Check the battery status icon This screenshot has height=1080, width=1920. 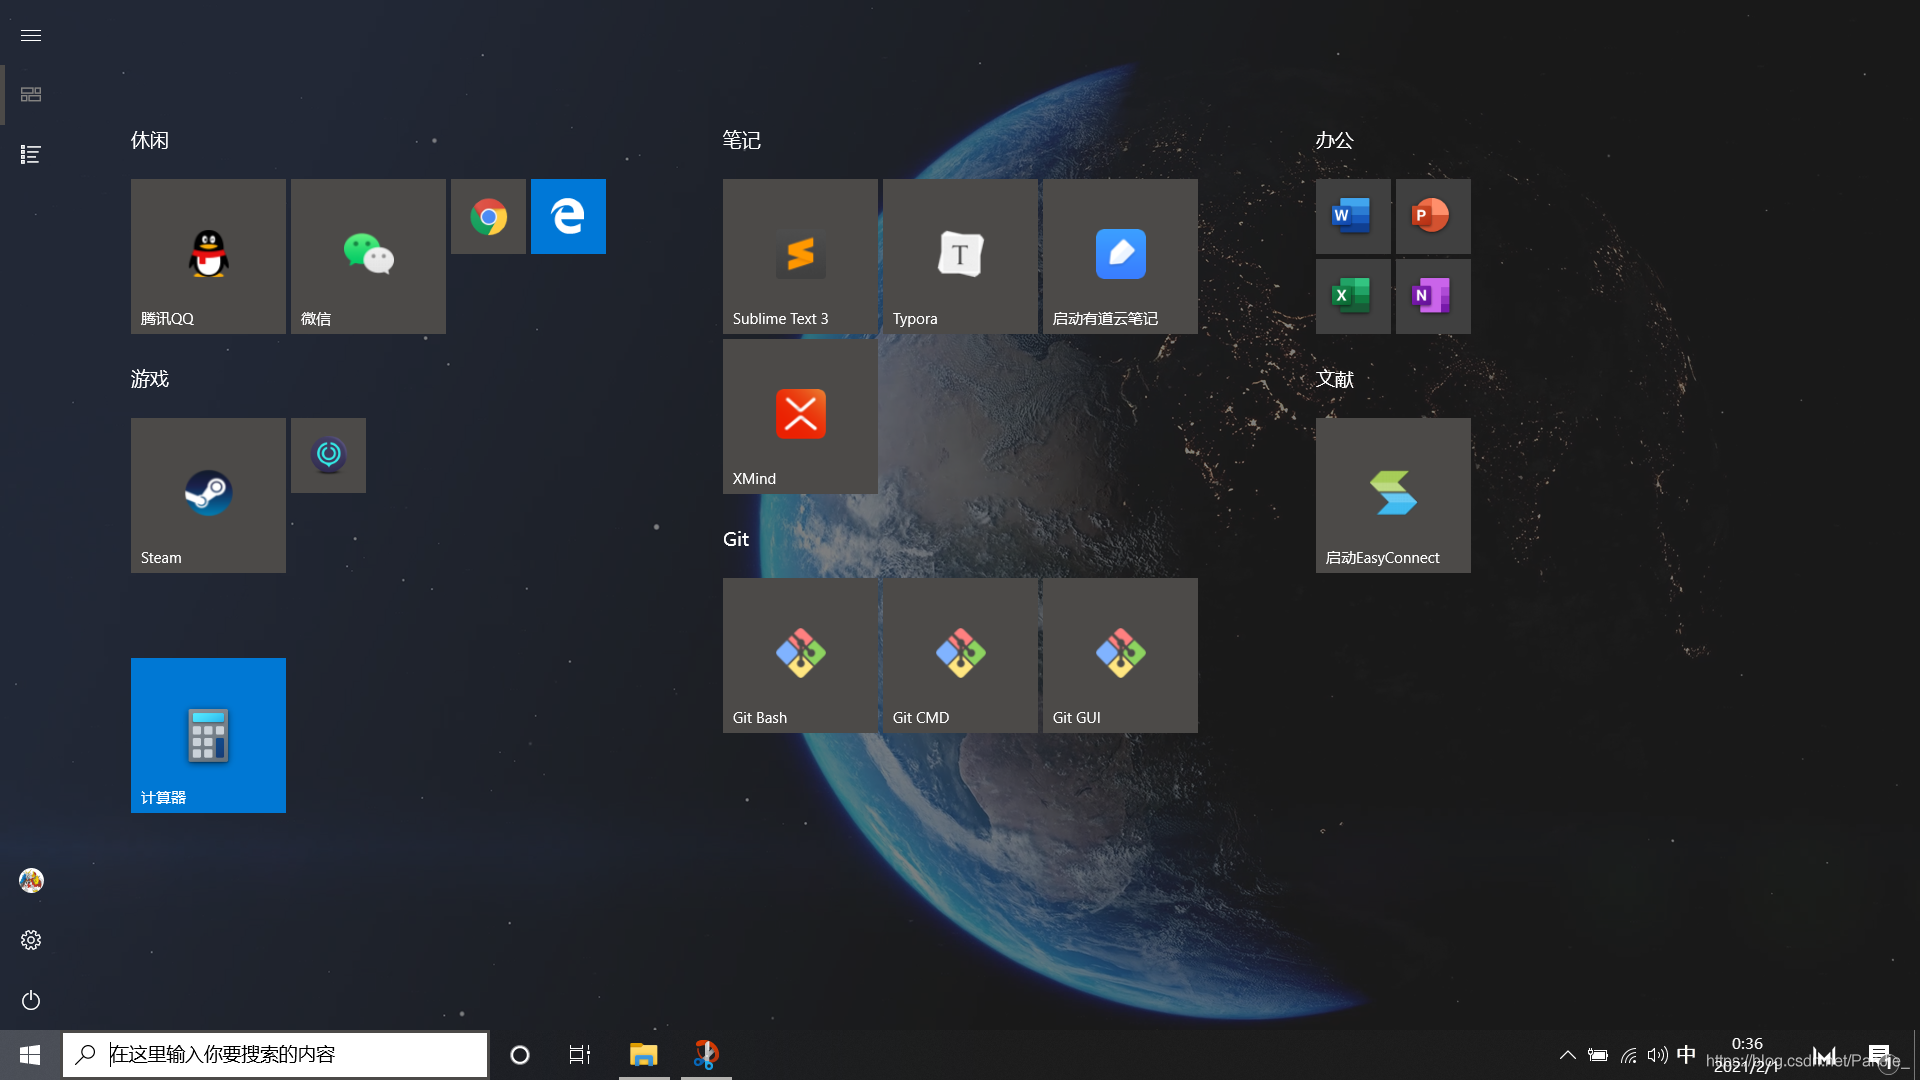point(1598,1055)
